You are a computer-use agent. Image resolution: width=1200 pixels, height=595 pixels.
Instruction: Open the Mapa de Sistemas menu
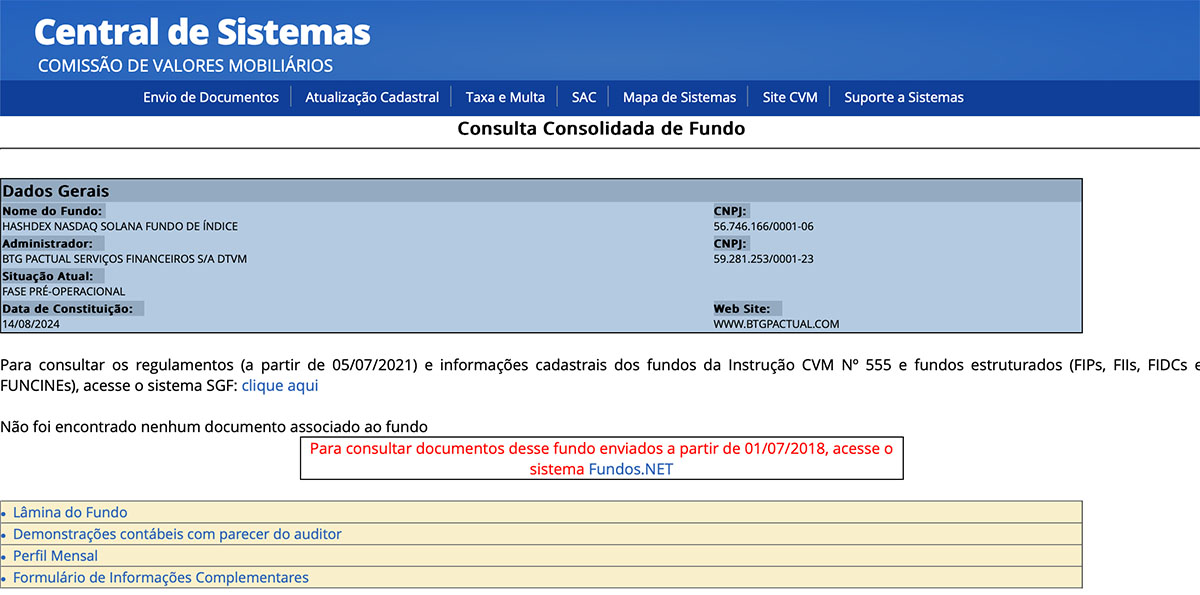(679, 97)
